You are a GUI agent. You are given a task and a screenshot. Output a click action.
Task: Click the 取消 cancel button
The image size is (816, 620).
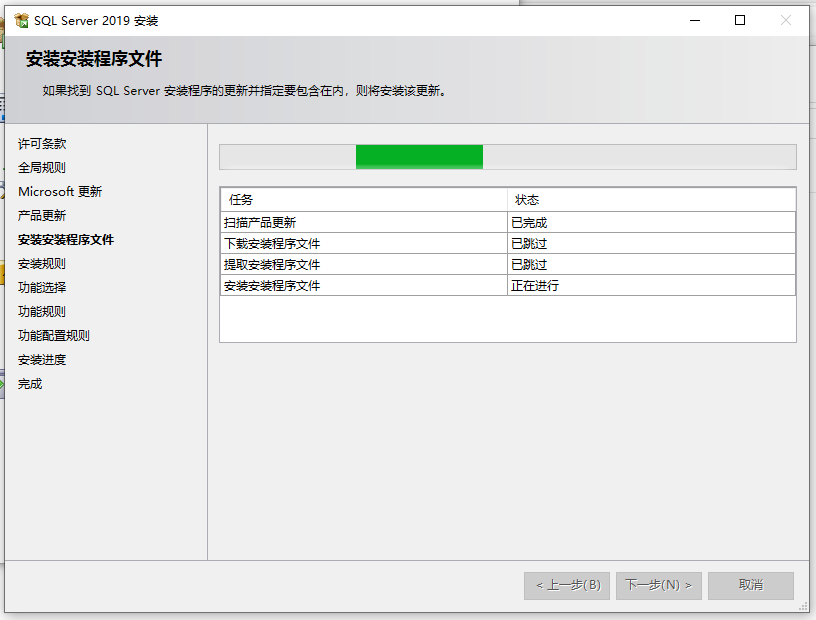click(750, 586)
